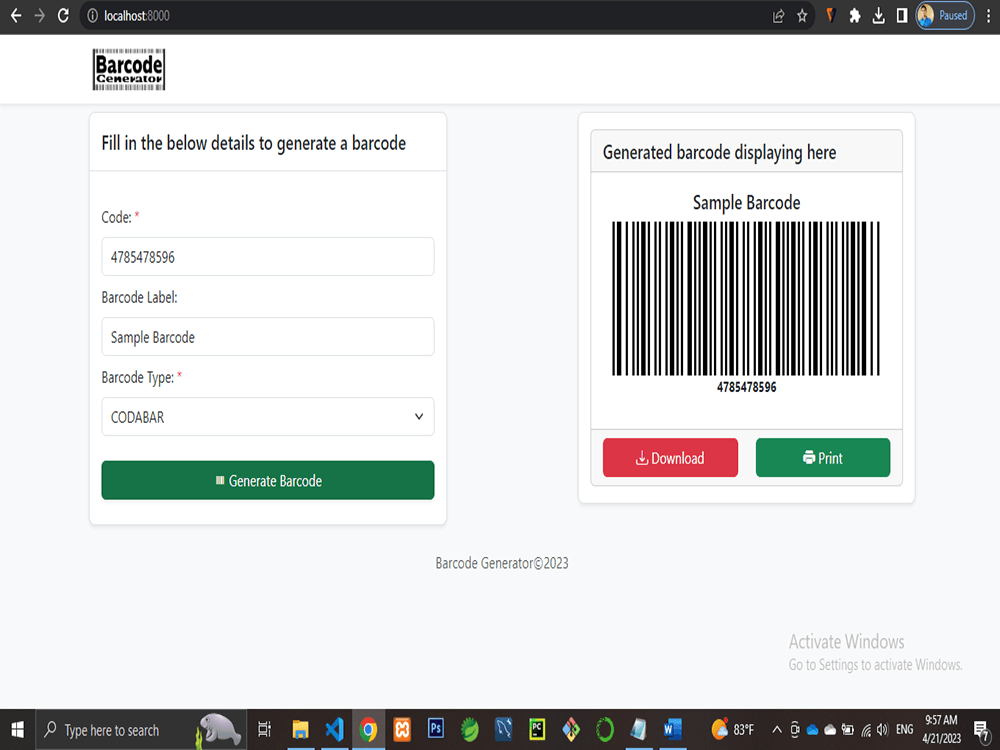
Task: Click the Barcode Label input field
Action: (x=268, y=337)
